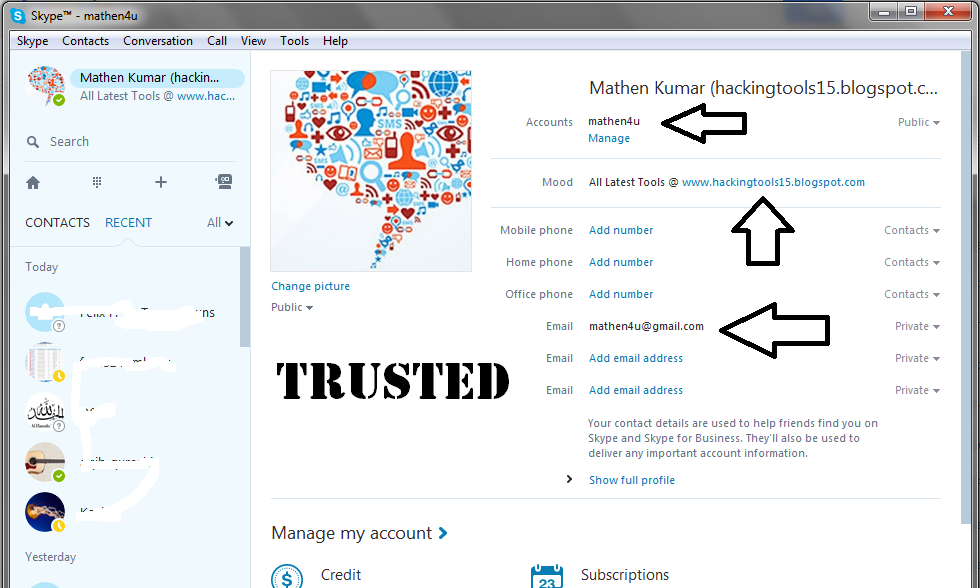Select the jellyfish avatar contact
This screenshot has width=980, height=588.
click(45, 512)
